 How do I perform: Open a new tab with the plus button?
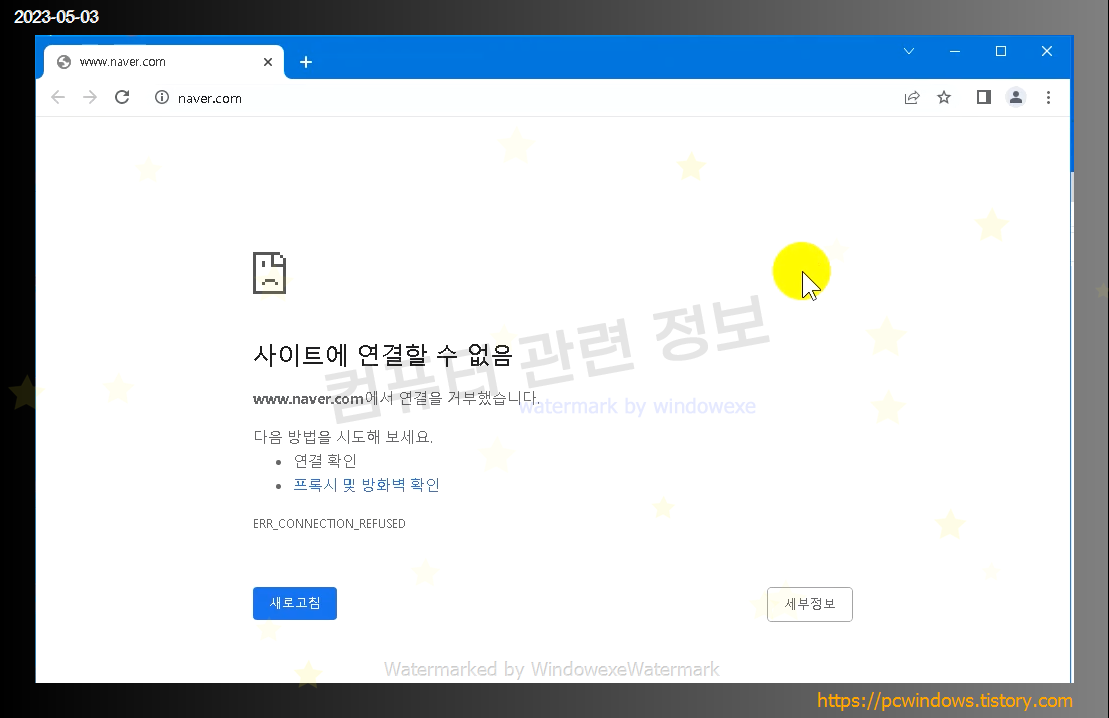click(x=306, y=62)
